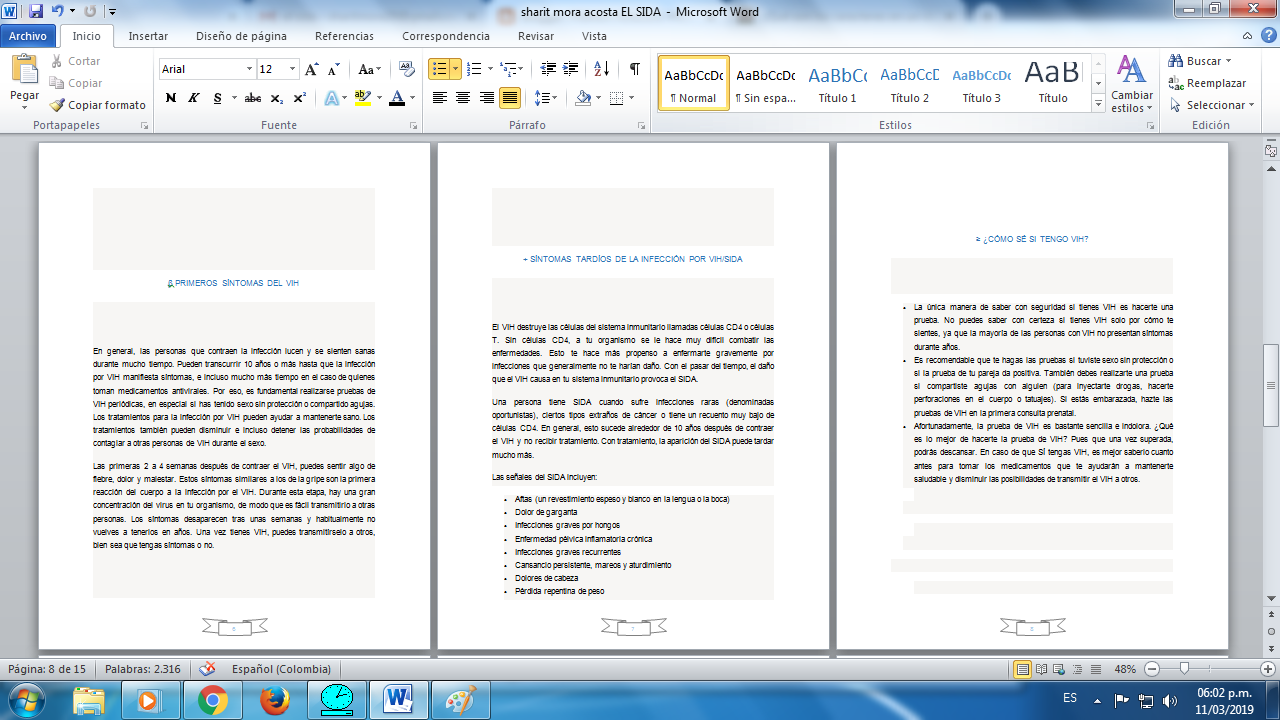Click the Subscript icon
1280x720 pixels.
278,100
